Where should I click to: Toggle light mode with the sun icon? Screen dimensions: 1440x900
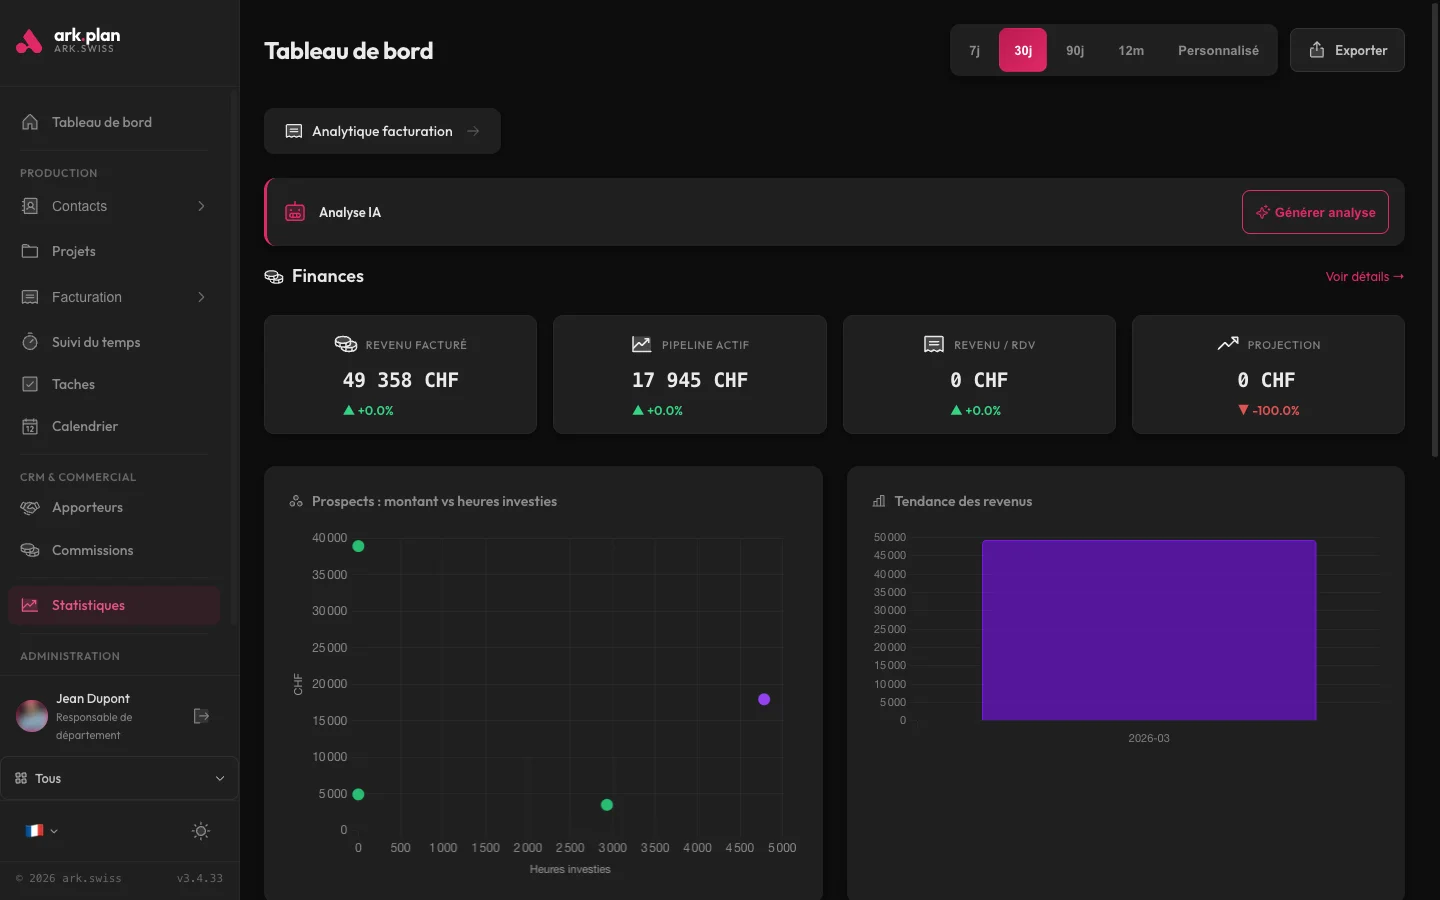click(200, 831)
